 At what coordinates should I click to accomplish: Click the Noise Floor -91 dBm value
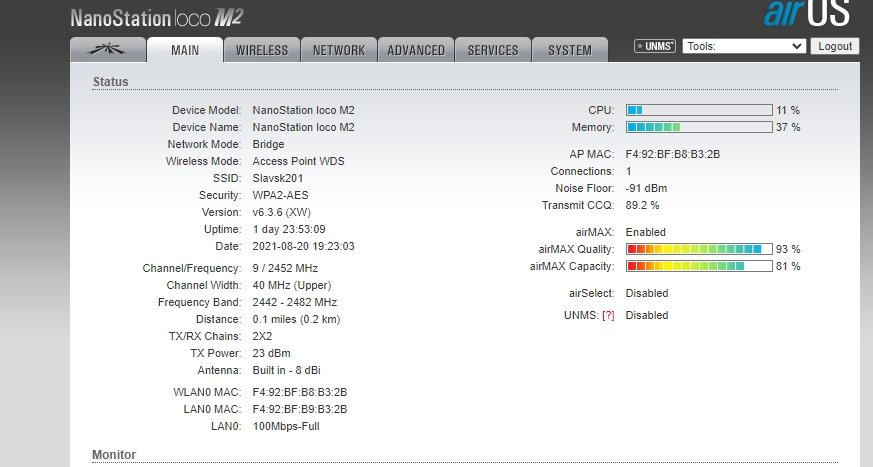pos(646,188)
